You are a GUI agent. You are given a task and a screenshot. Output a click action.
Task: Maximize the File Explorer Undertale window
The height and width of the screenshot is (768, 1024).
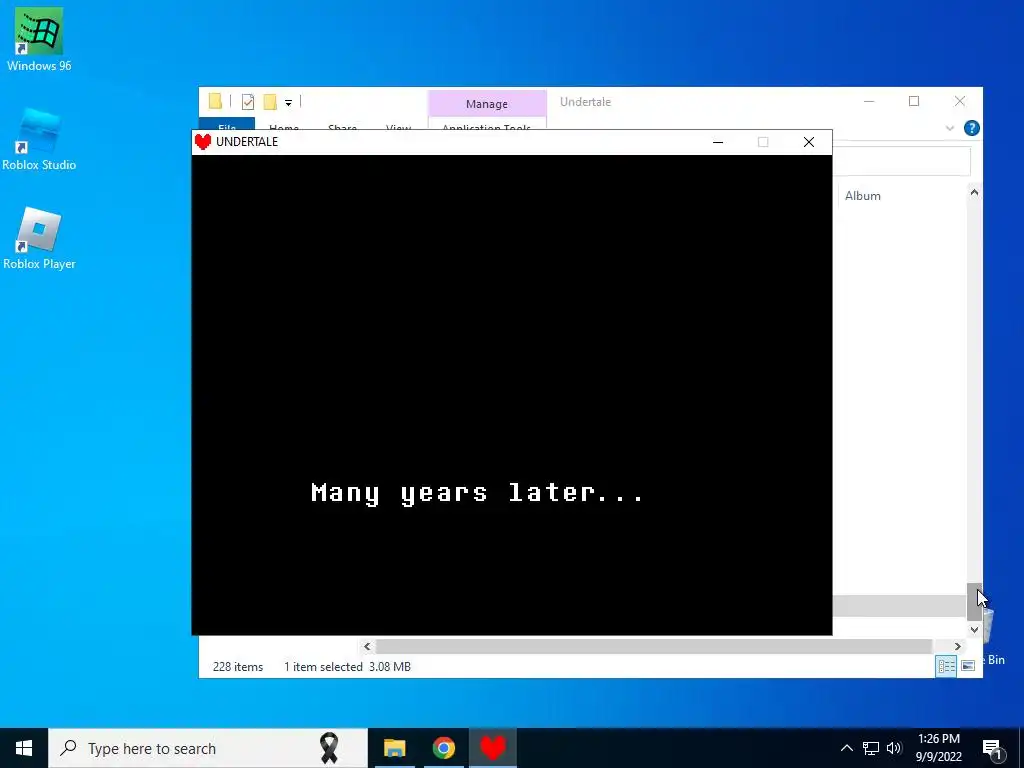click(914, 101)
